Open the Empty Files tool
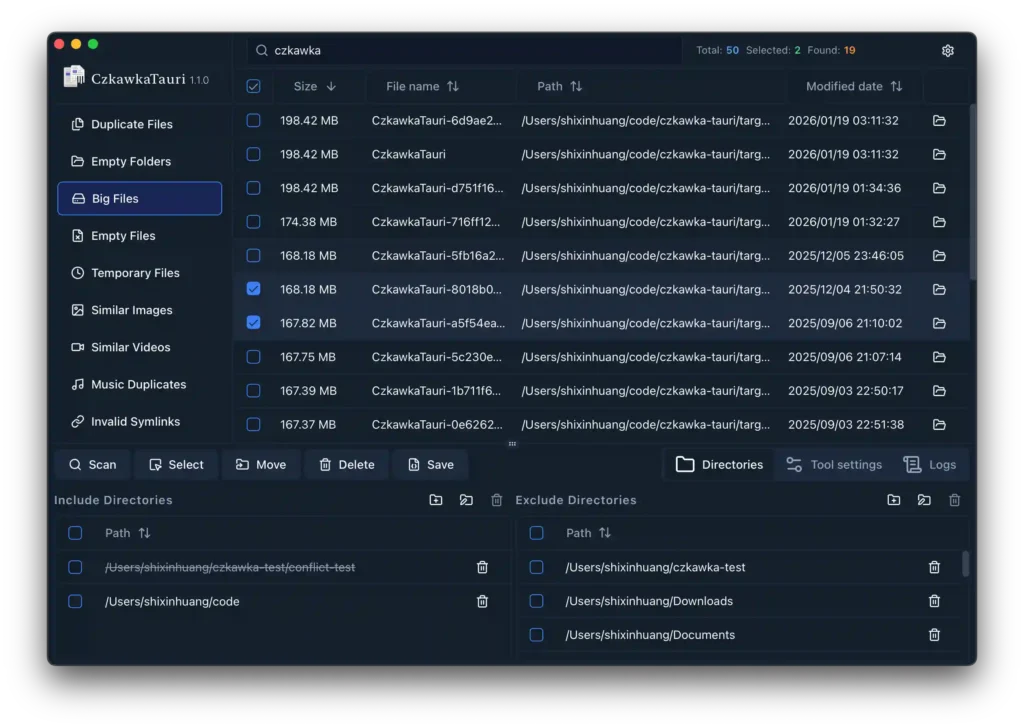The width and height of the screenshot is (1024, 728). pos(140,236)
